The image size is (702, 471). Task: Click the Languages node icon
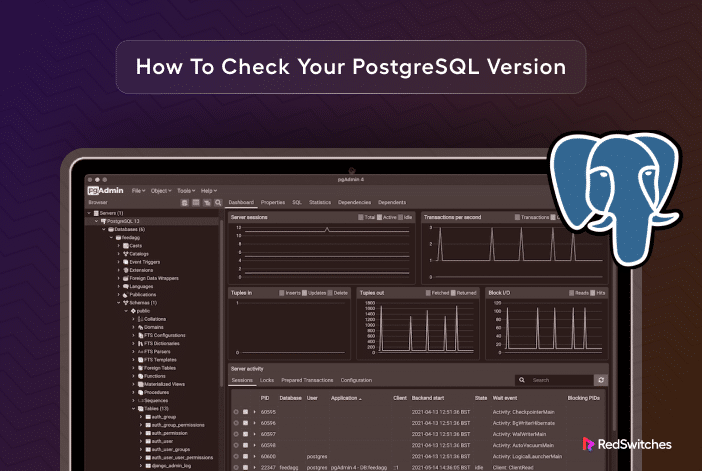tap(126, 287)
